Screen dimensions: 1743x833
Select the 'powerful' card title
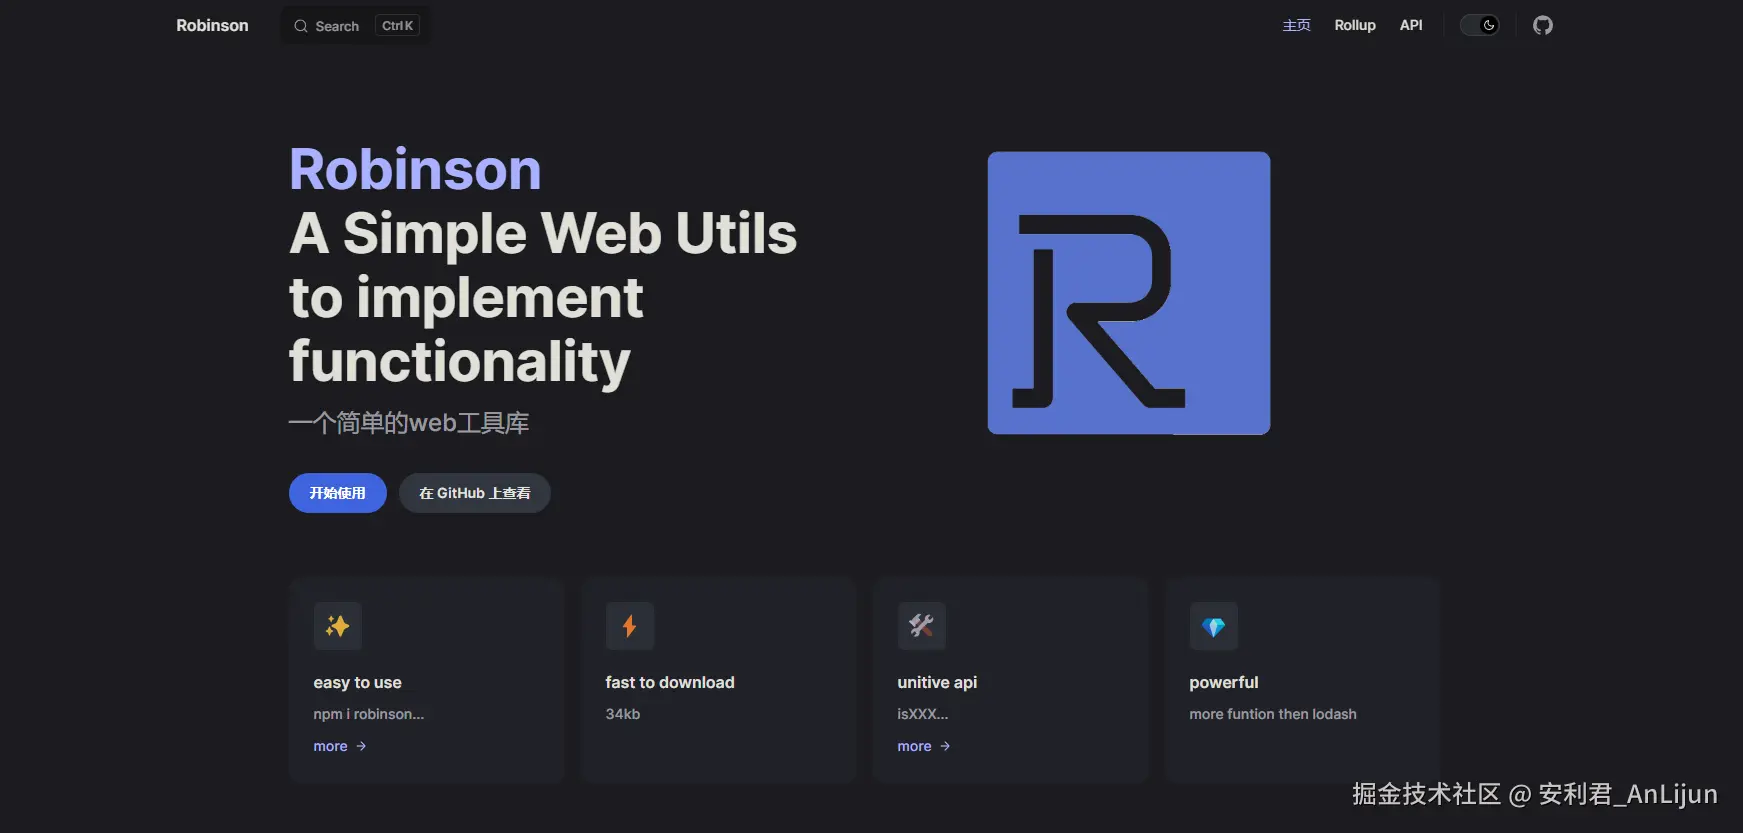1224,682
